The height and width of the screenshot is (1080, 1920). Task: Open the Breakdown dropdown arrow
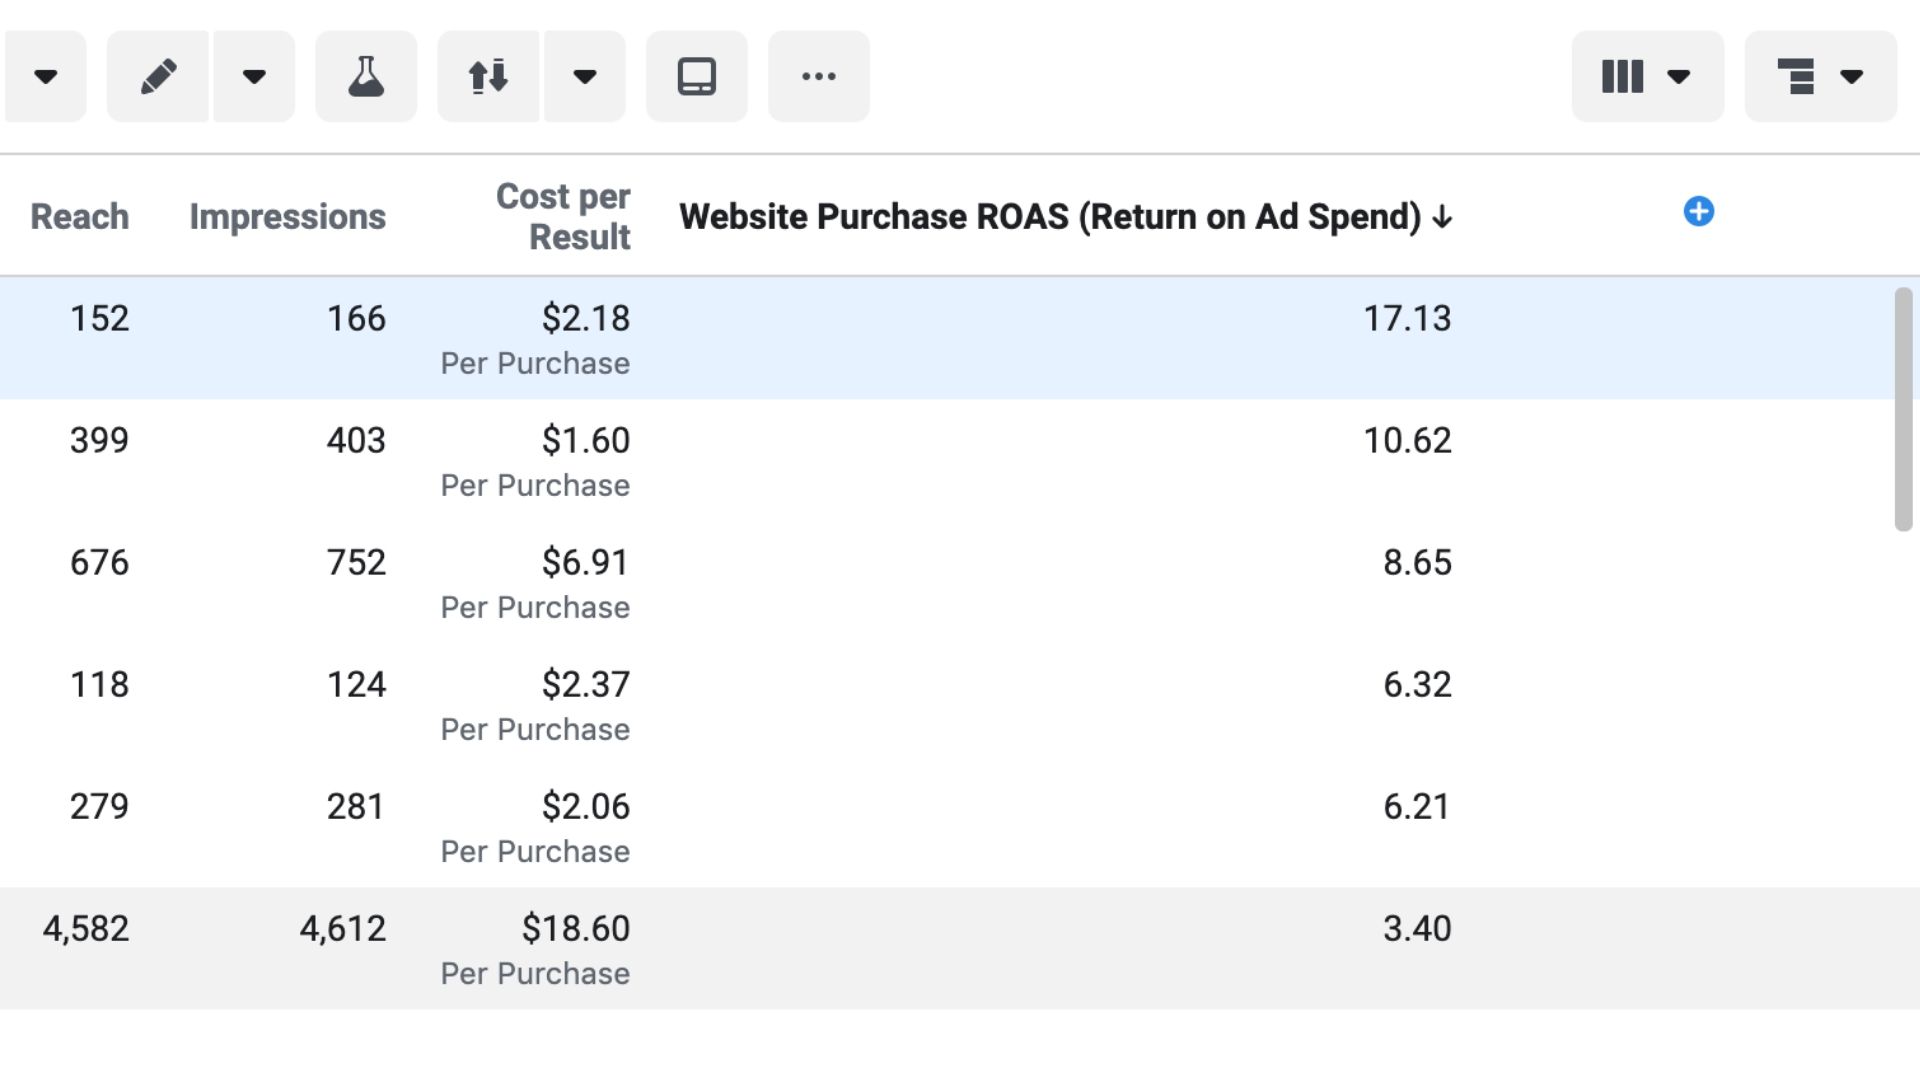(1852, 75)
